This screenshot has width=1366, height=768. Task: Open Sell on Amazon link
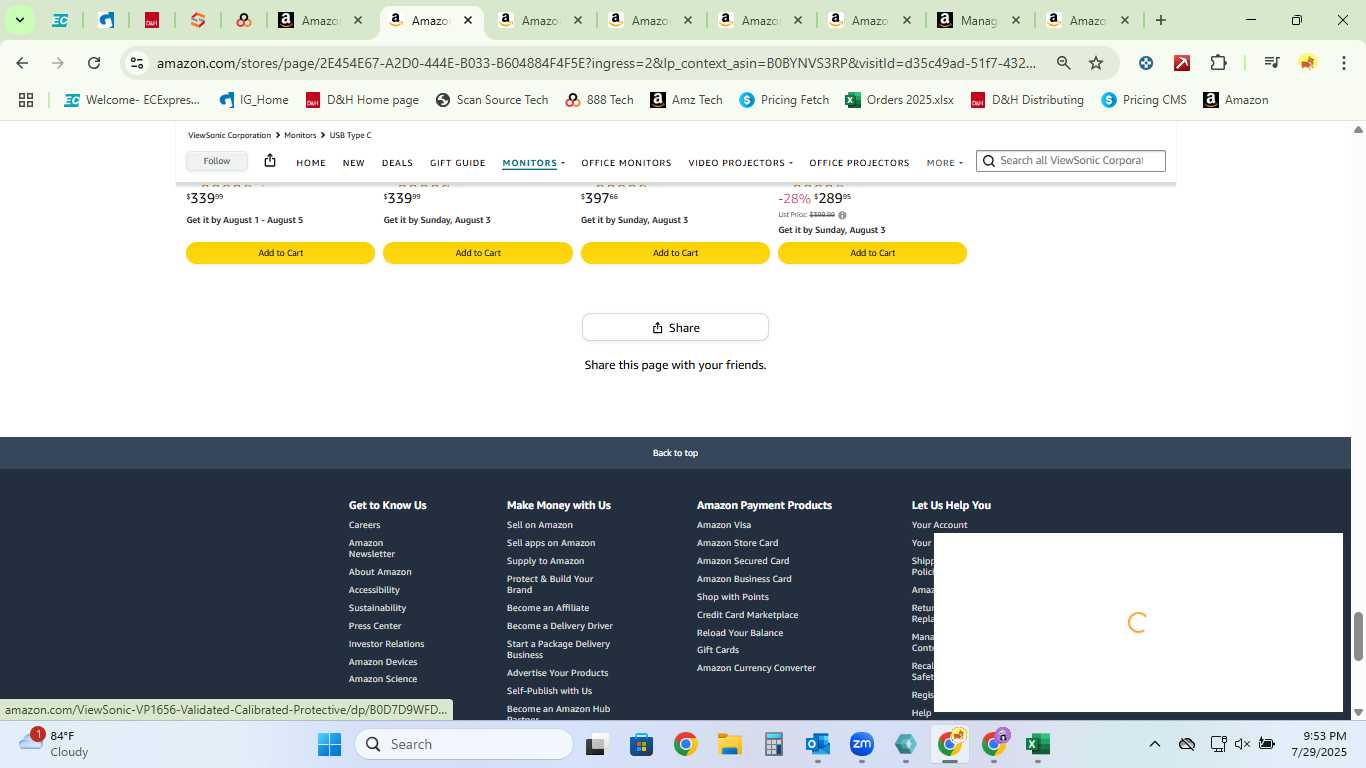coord(540,525)
